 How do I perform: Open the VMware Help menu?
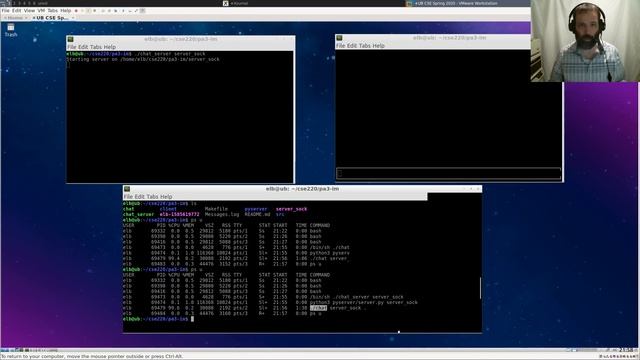(66, 10)
